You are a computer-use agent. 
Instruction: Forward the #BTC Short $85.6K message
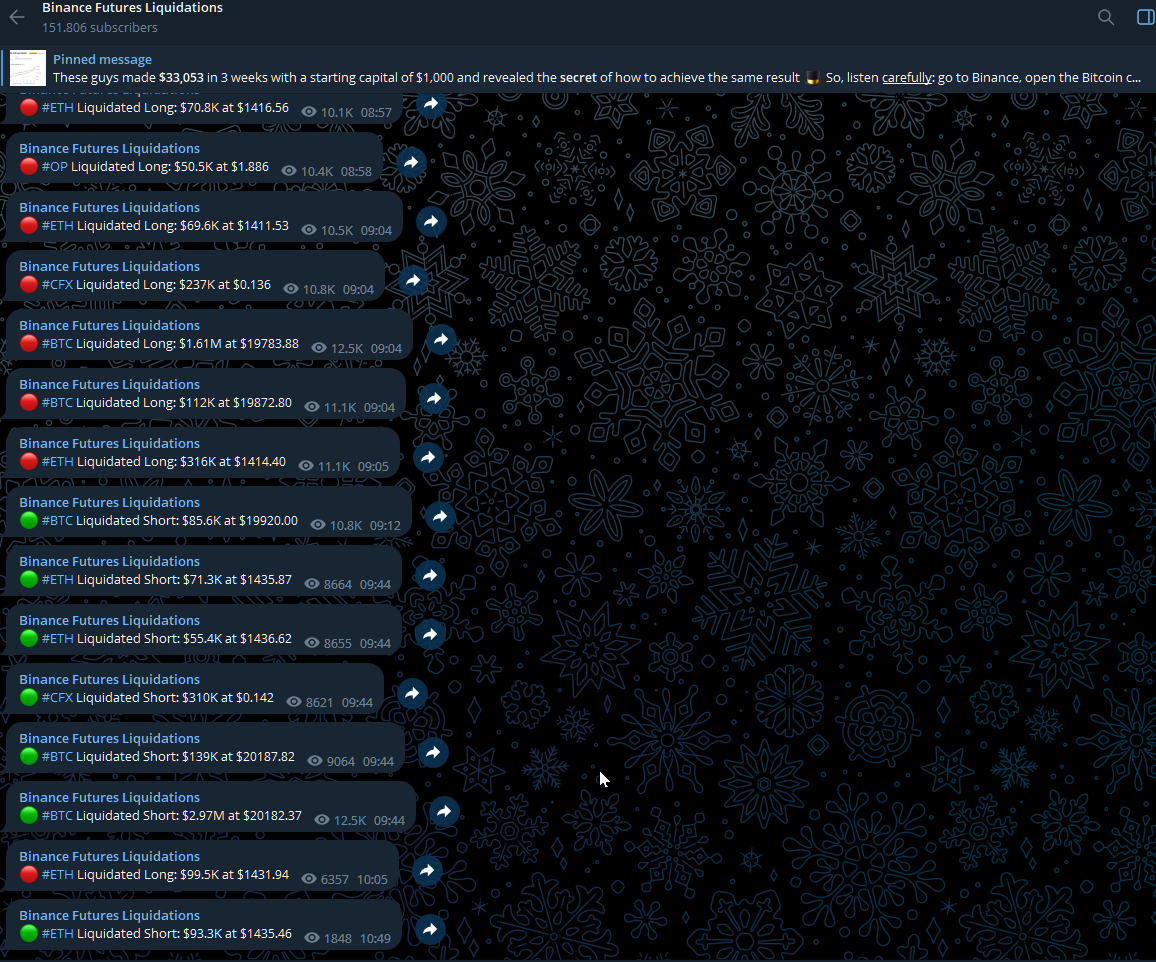click(x=440, y=517)
